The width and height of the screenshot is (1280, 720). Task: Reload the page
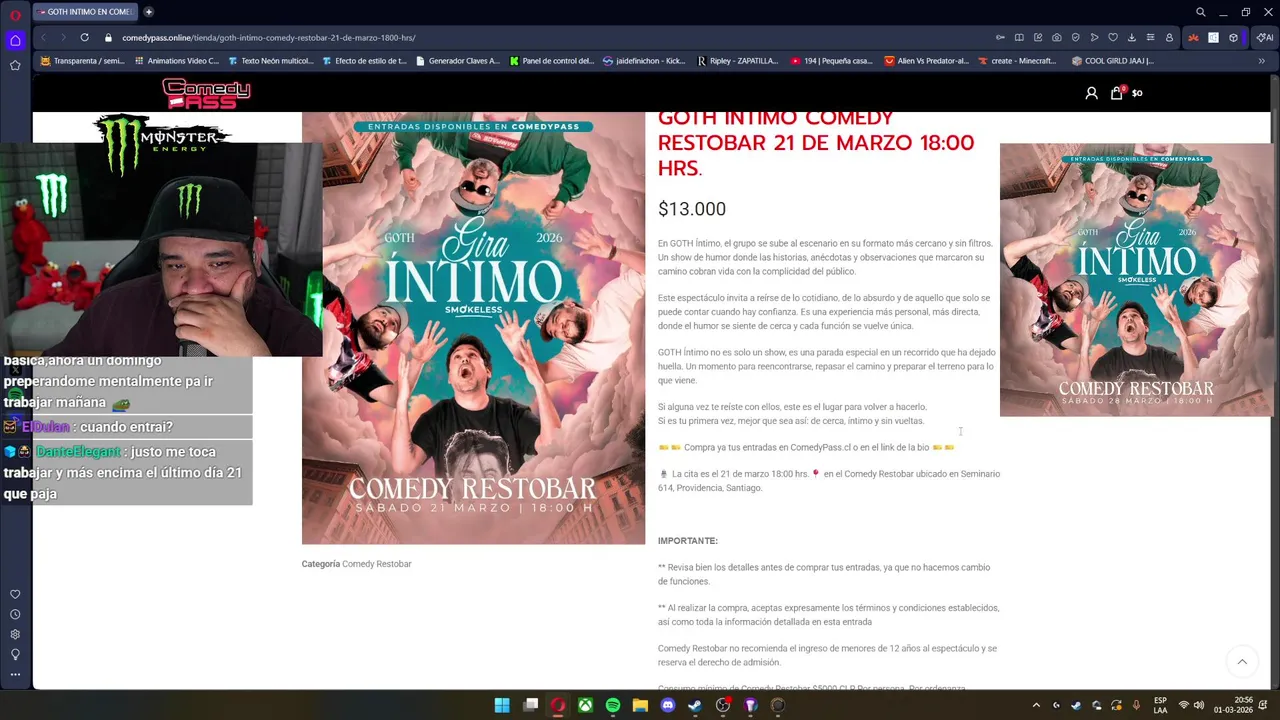[84, 38]
